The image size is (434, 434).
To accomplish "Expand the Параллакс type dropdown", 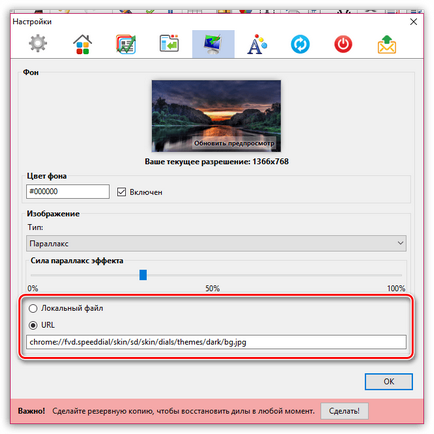I will [216, 243].
